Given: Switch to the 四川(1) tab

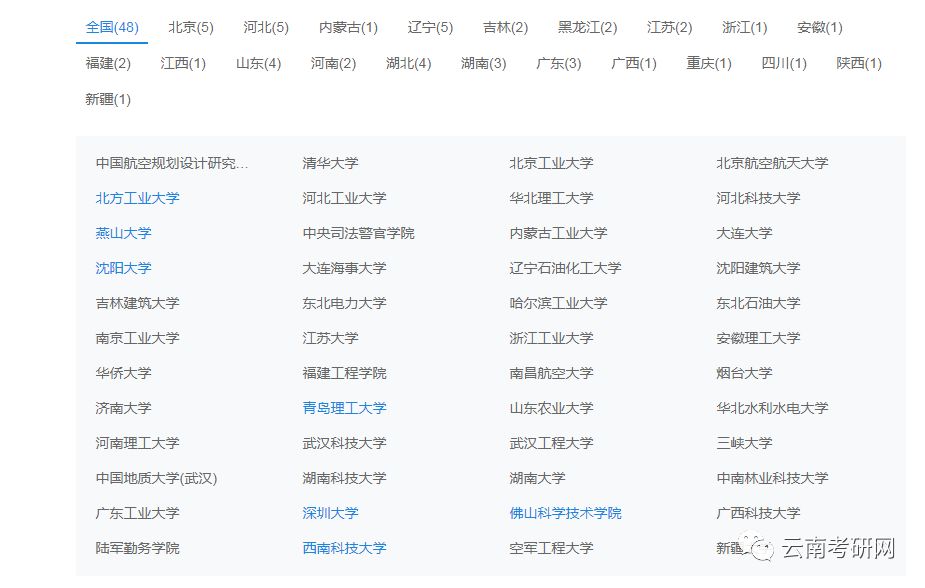Looking at the screenshot, I should 784,63.
